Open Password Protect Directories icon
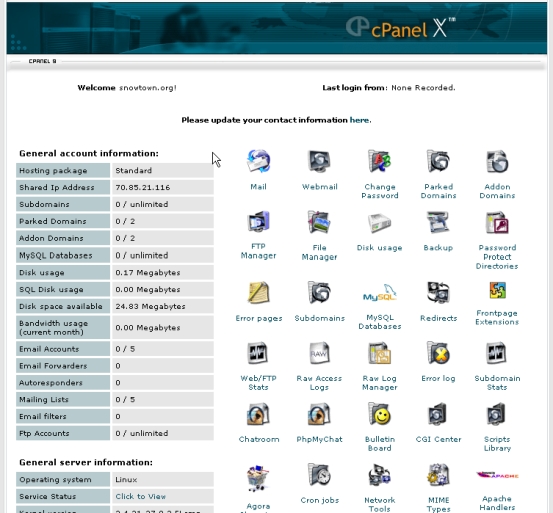 click(497, 223)
